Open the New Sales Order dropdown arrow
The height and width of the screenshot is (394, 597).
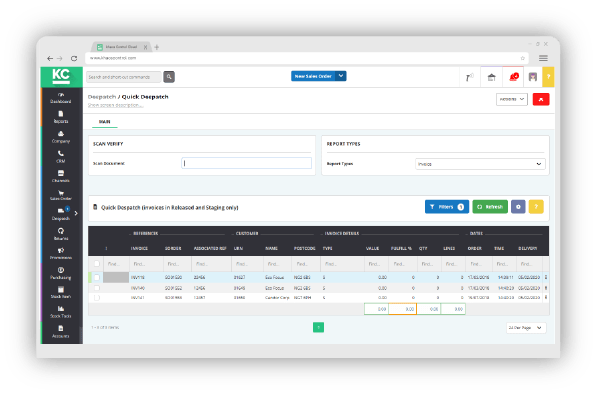(341, 76)
